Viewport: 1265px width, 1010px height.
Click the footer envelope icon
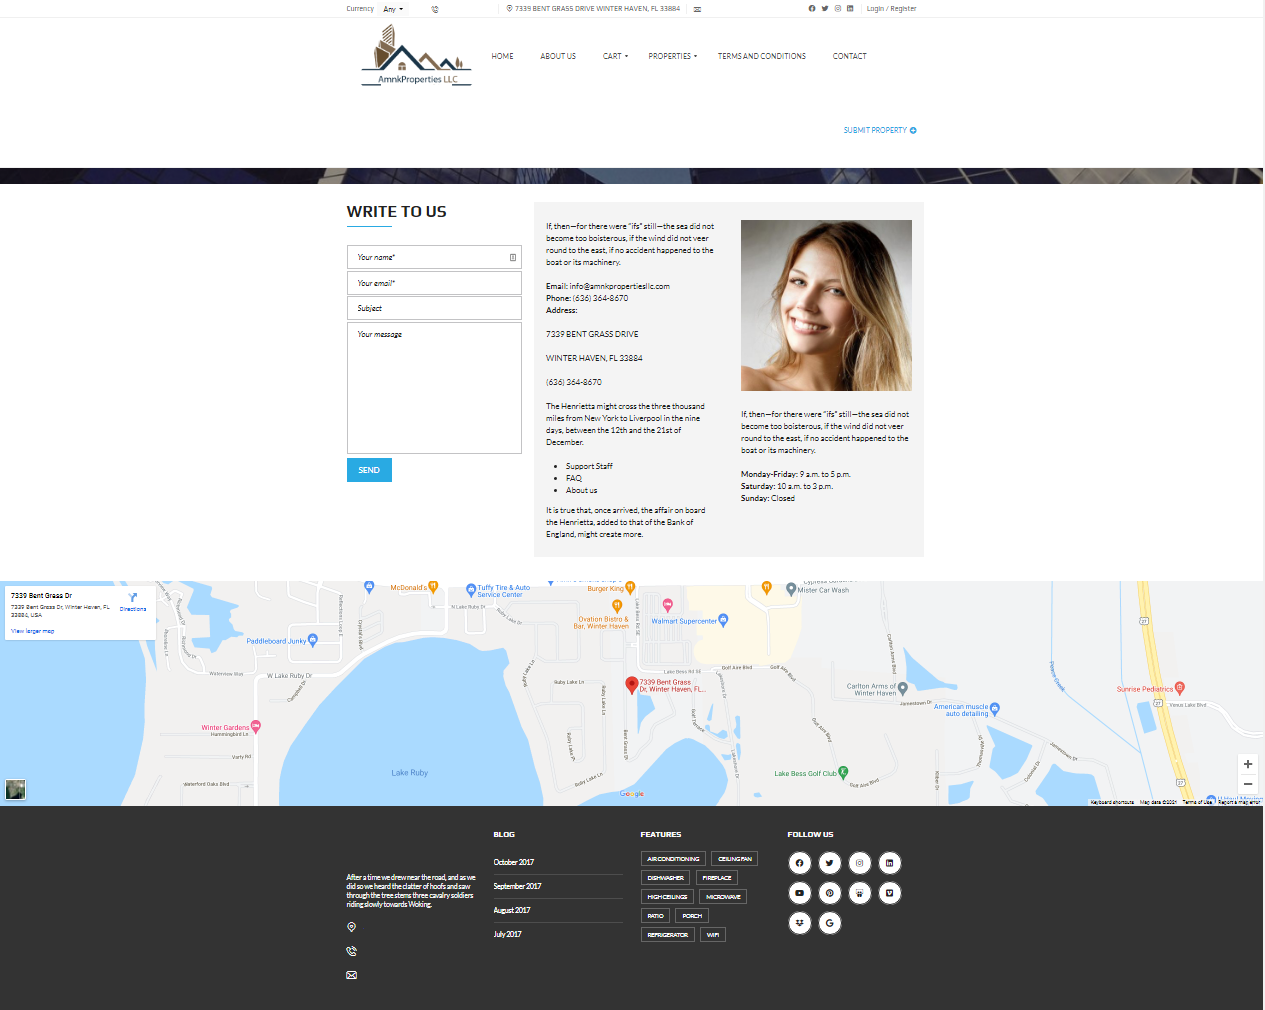click(351, 975)
